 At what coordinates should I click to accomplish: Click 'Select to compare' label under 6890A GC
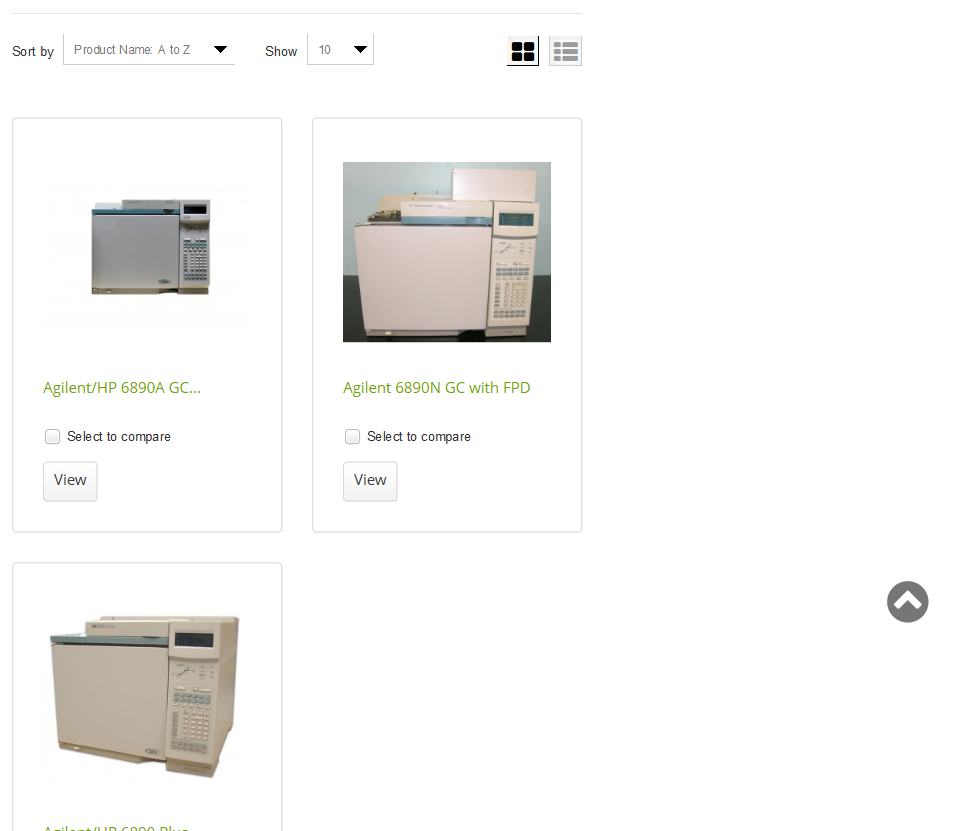coord(119,437)
